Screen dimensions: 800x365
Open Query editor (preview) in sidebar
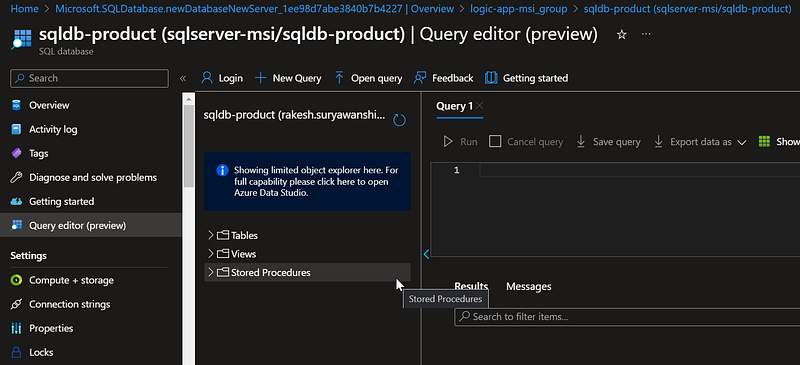(91, 225)
